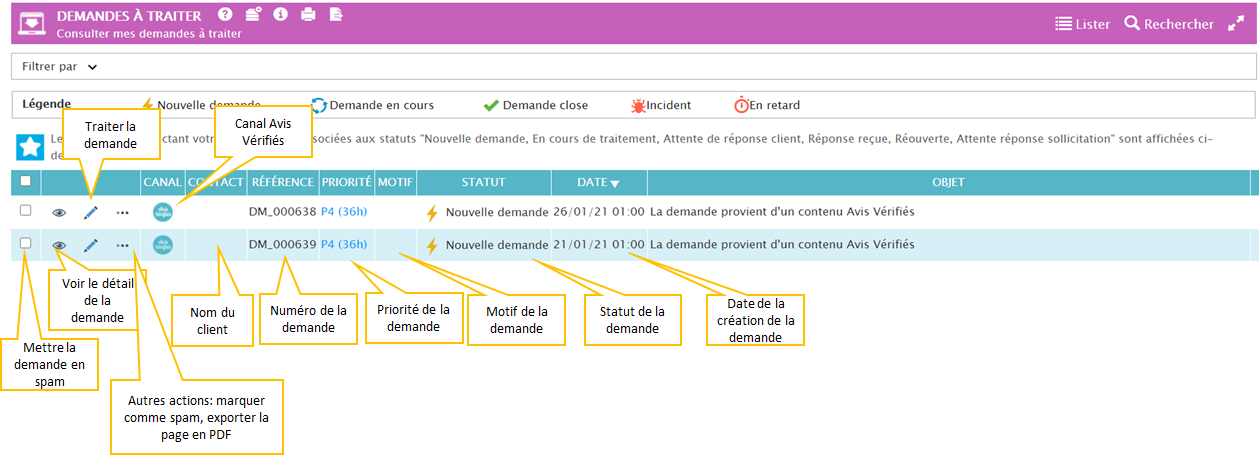
Task: Click the help question mark icon in header
Action: [225, 15]
